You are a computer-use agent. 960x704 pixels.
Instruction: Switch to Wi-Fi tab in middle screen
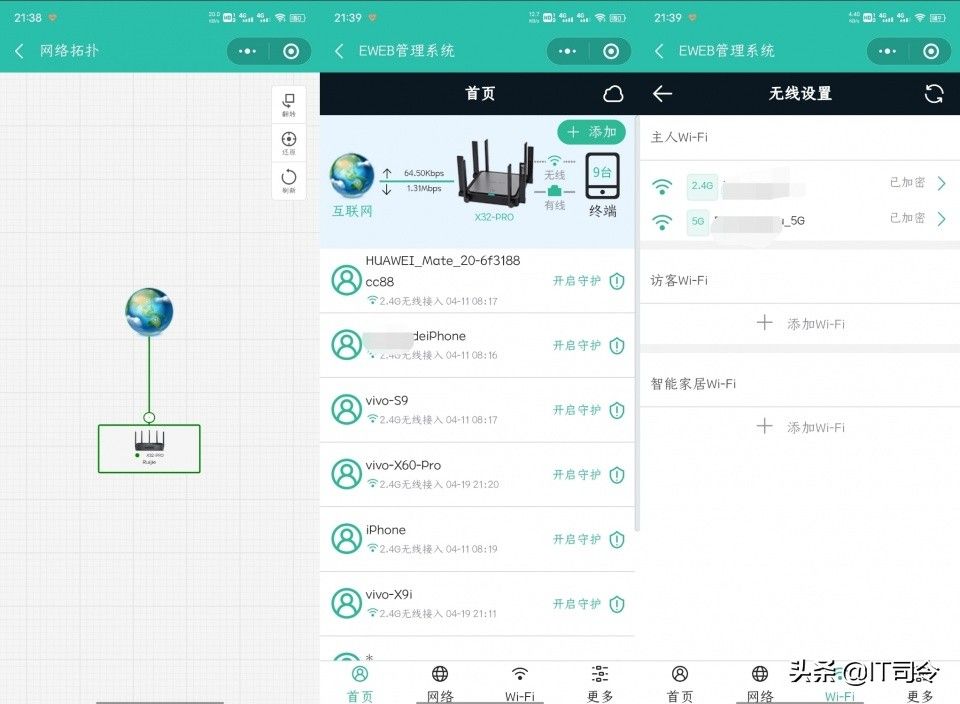[x=520, y=684]
